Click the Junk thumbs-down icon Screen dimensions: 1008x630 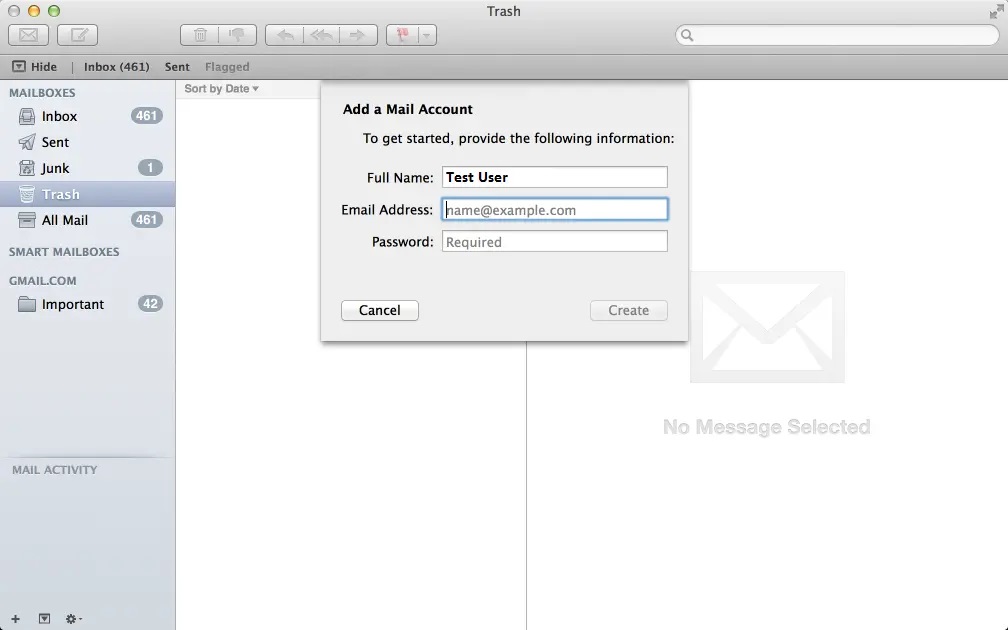237,35
